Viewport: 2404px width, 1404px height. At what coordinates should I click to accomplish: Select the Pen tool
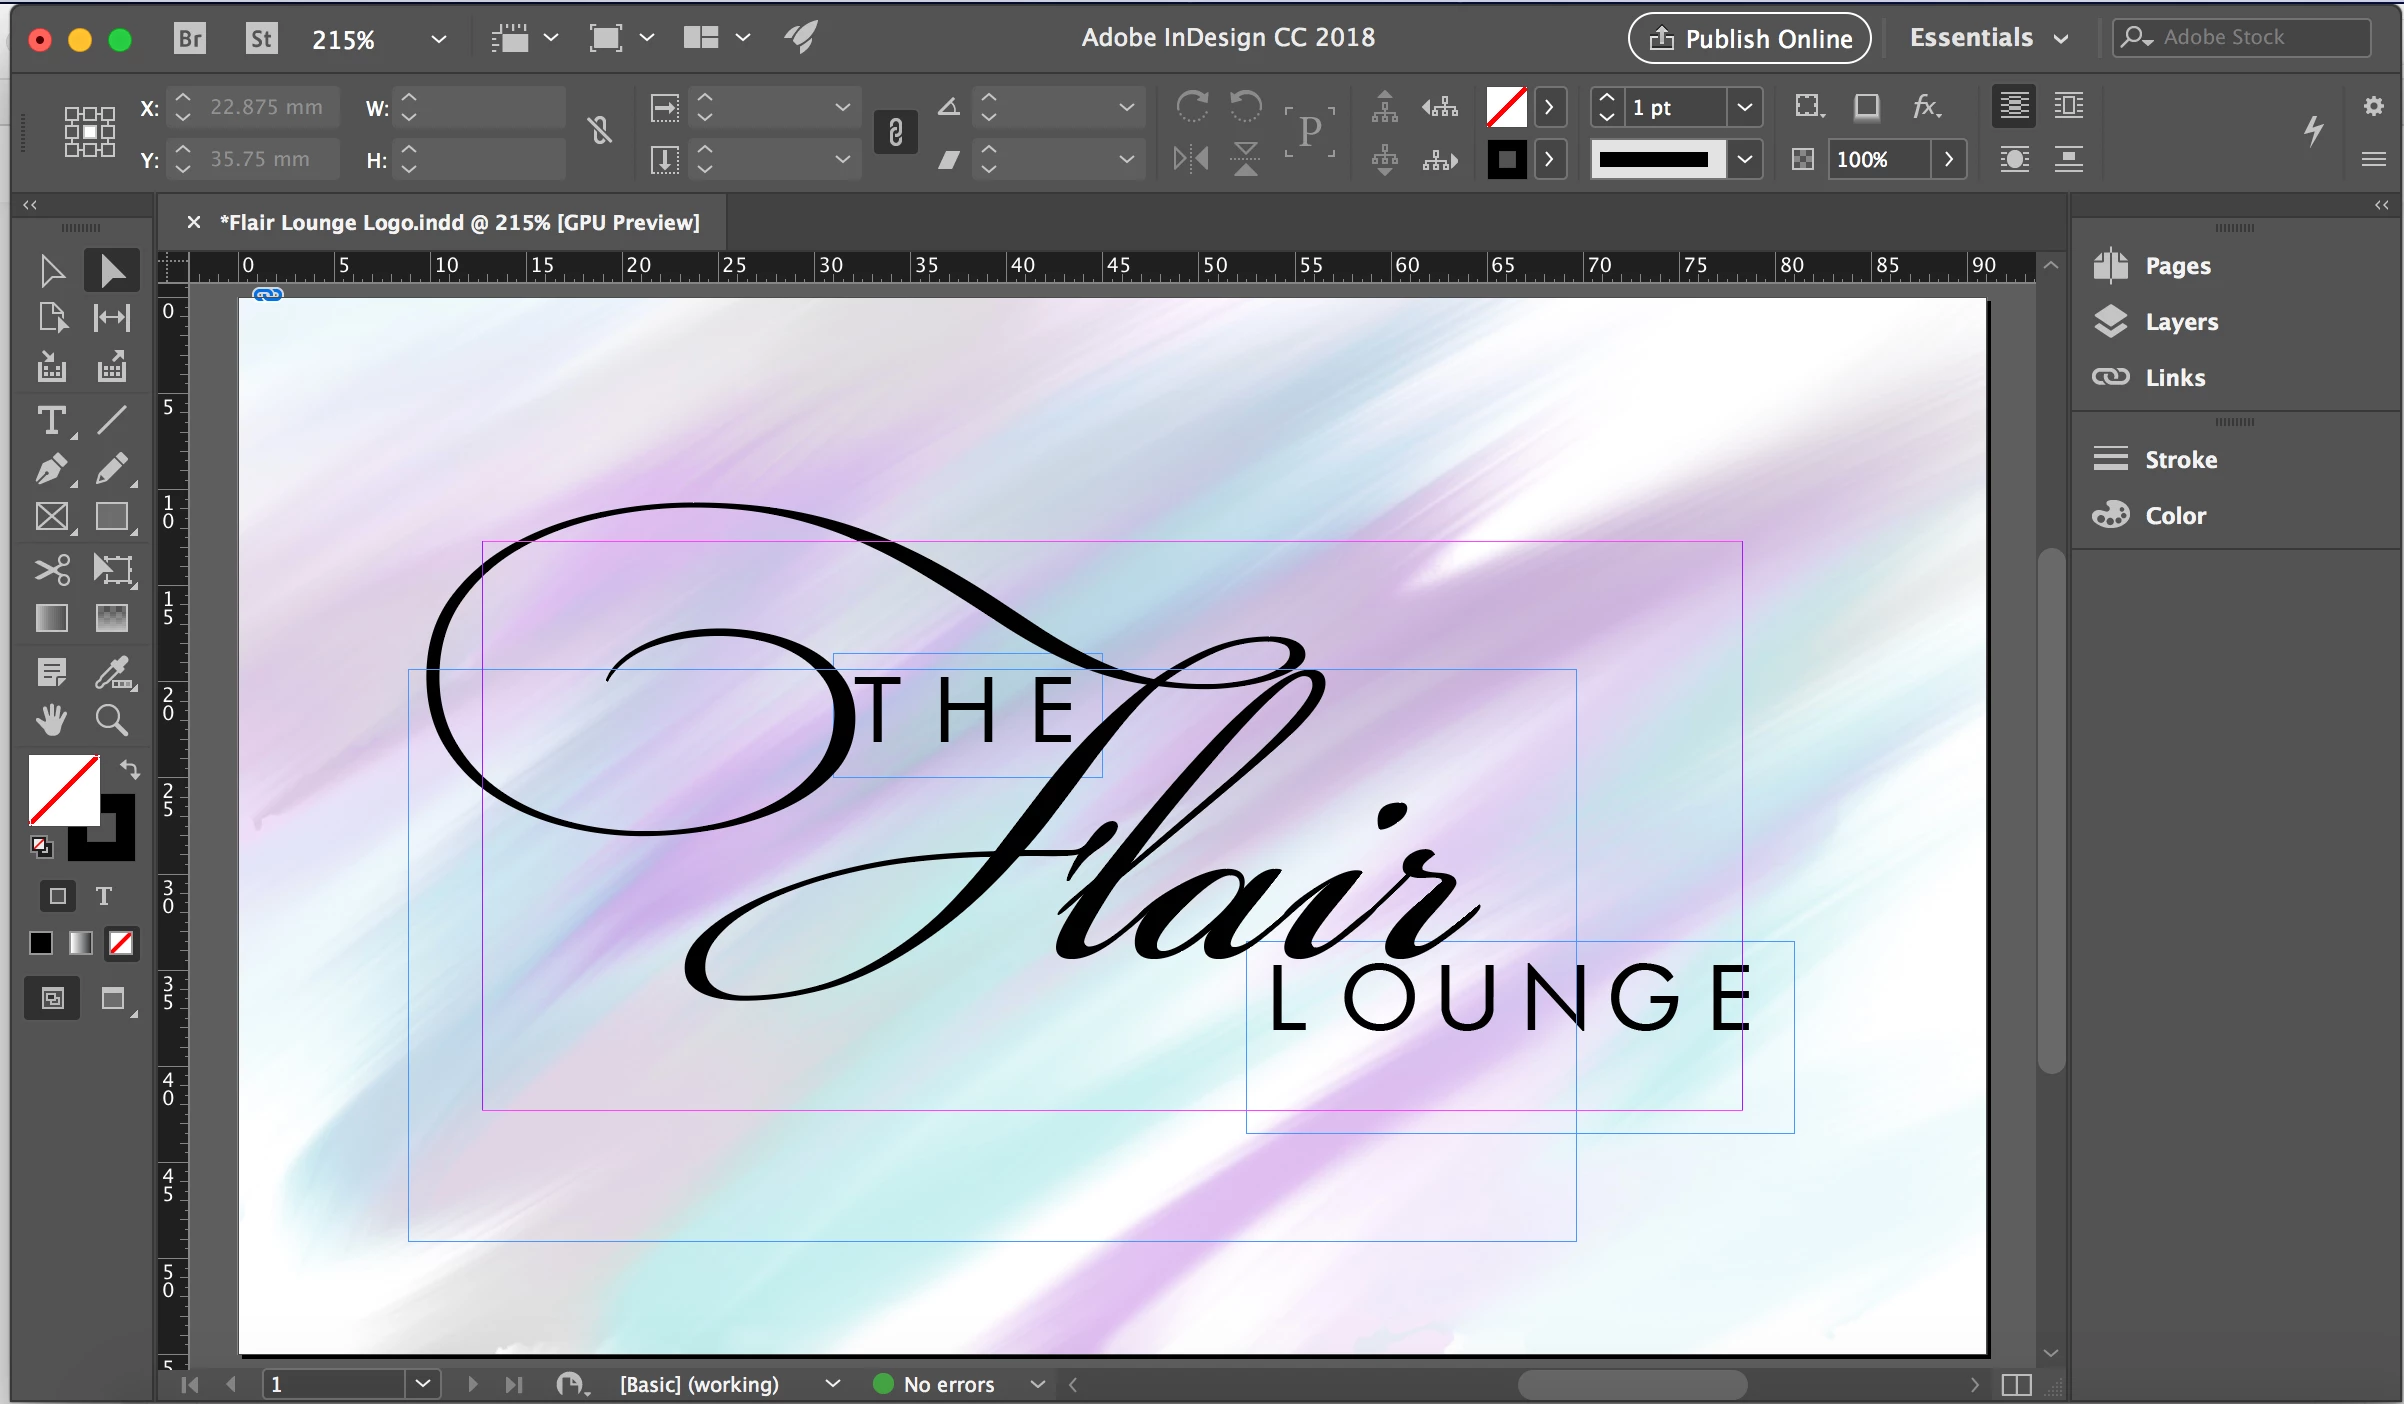coord(51,469)
